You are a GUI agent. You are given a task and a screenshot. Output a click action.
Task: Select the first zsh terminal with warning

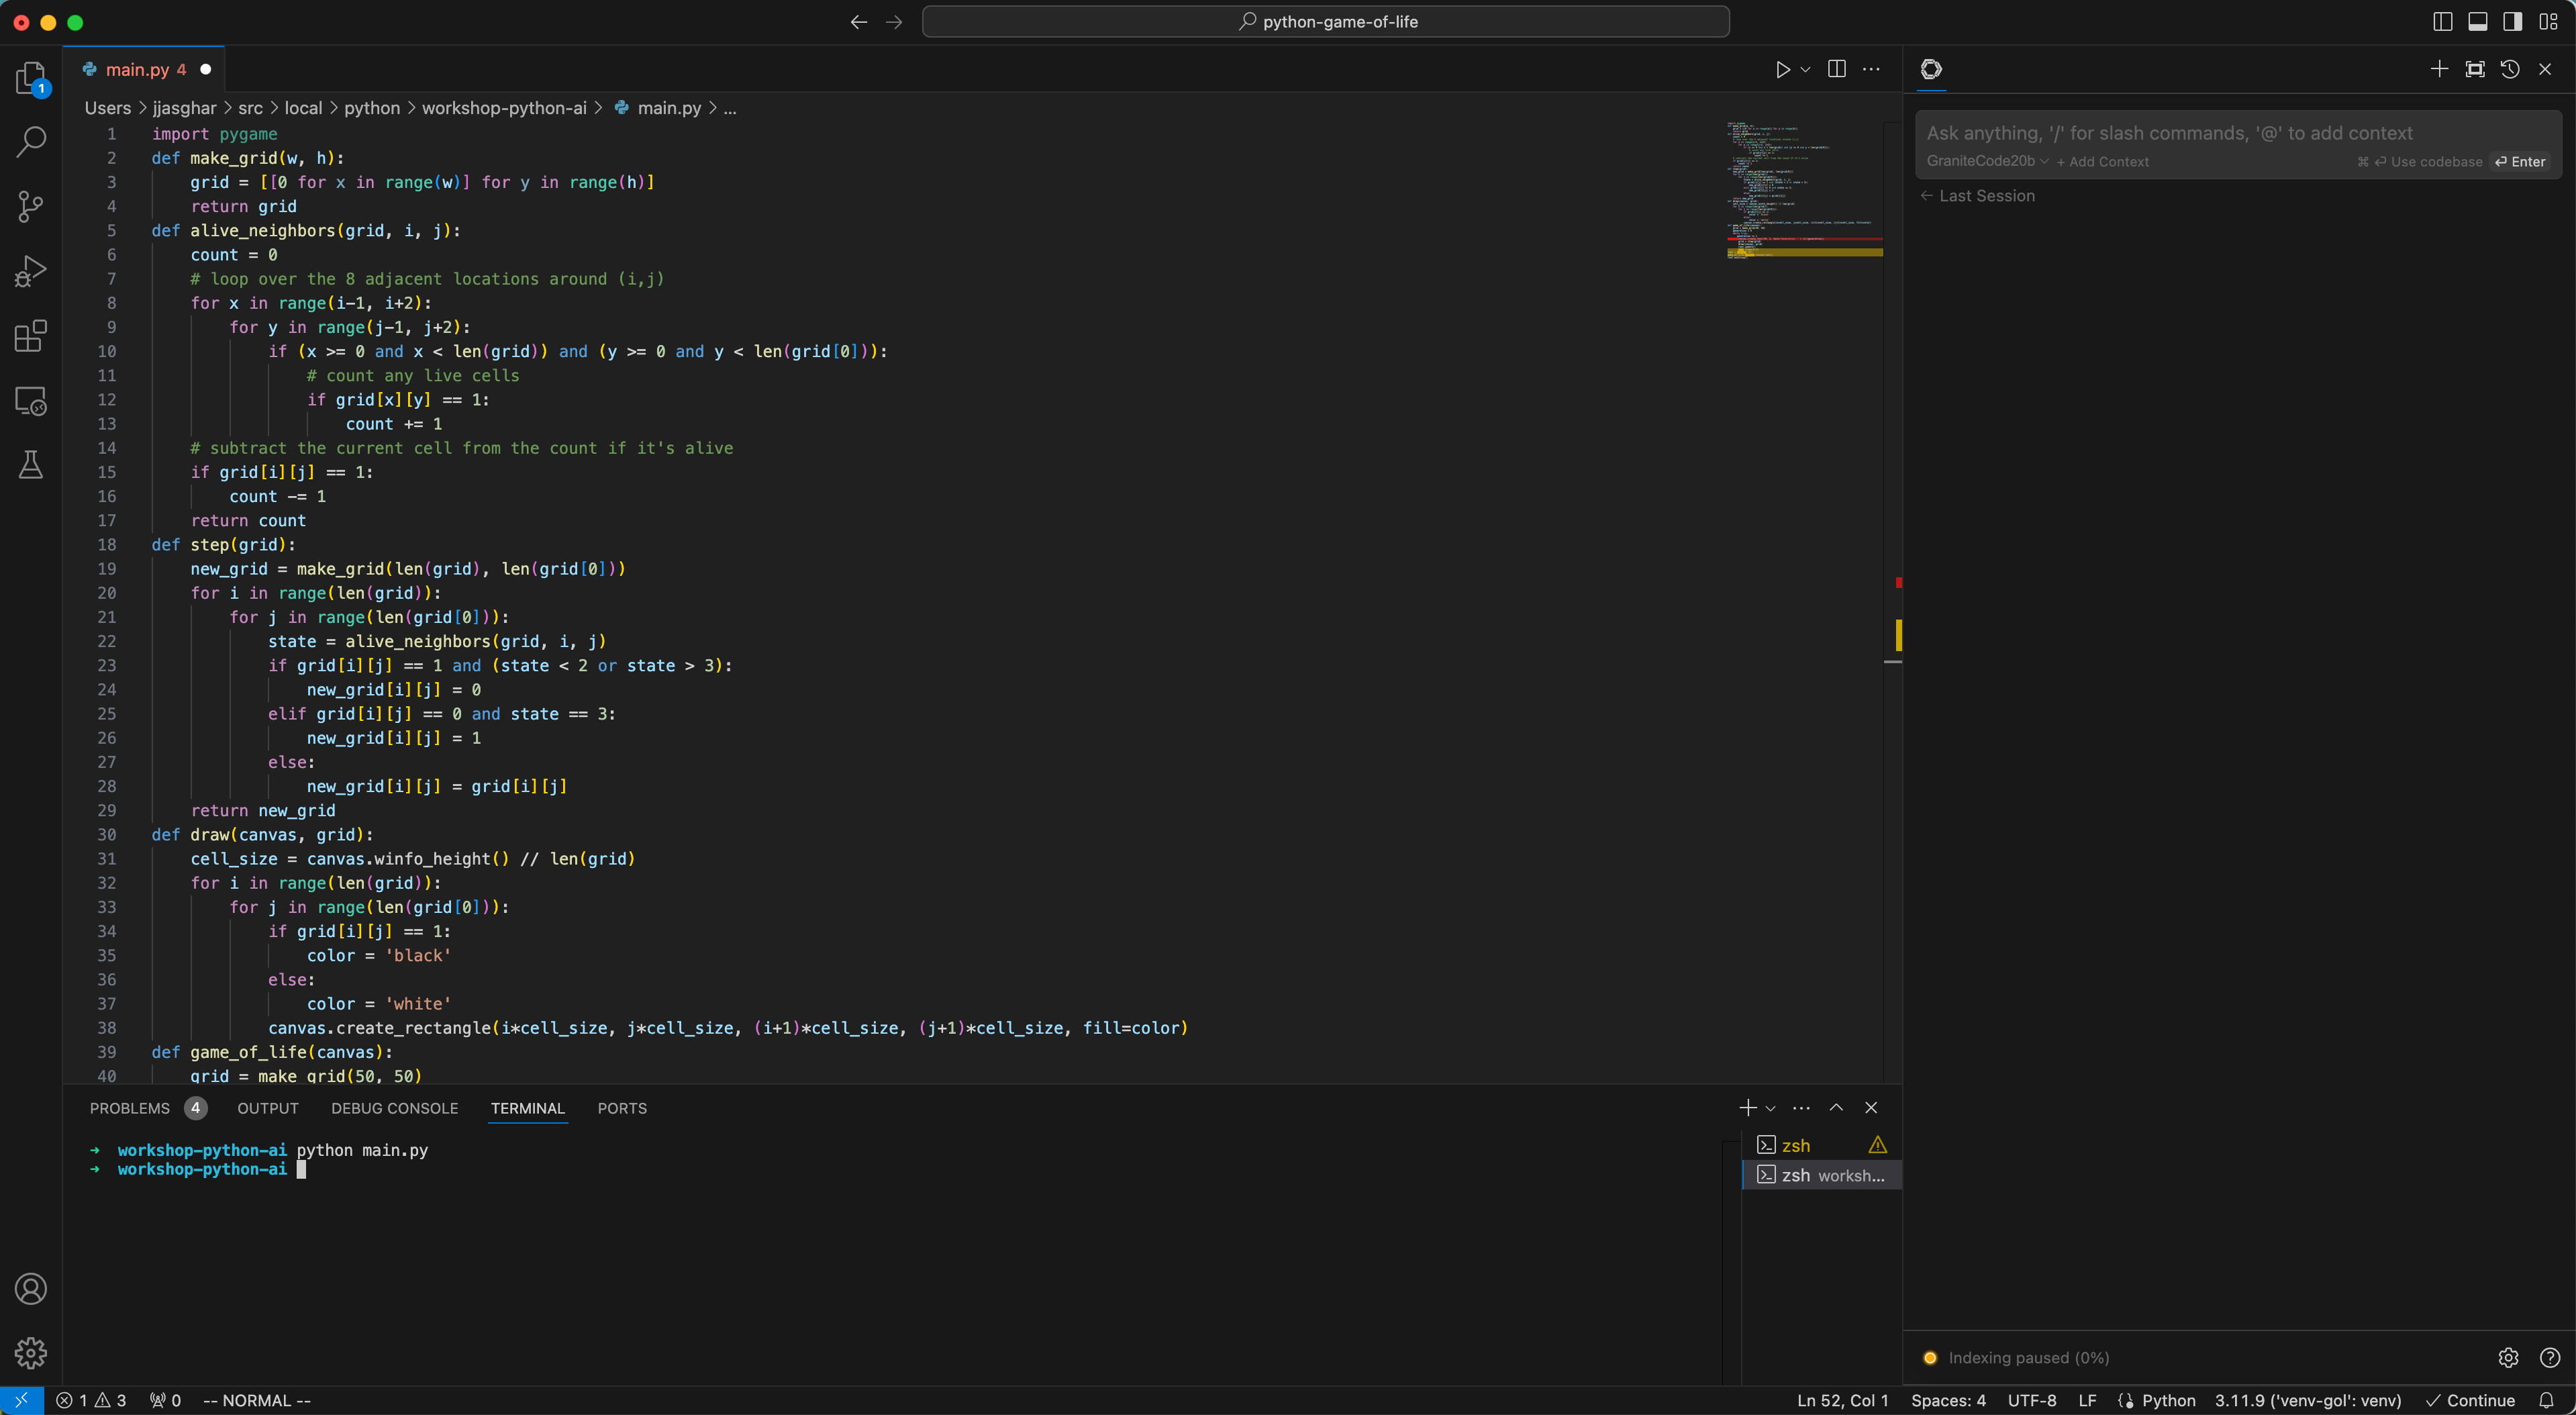click(x=1821, y=1145)
